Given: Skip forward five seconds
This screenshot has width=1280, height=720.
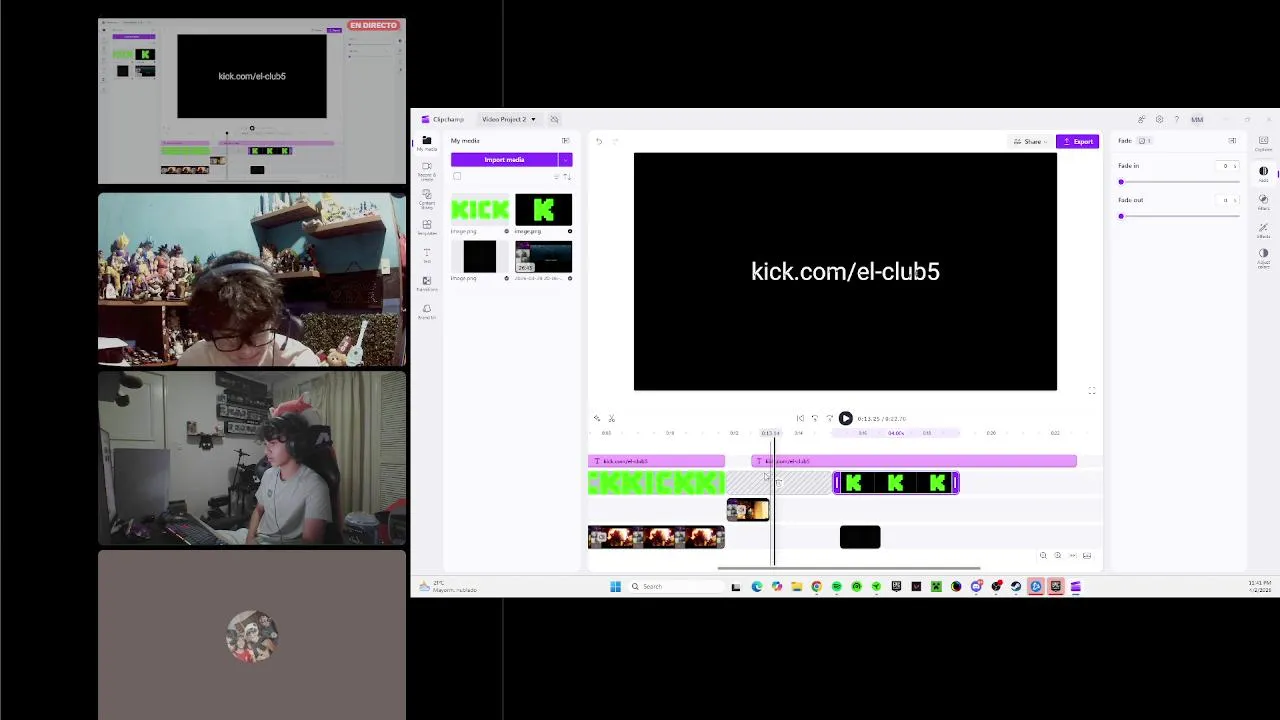Looking at the screenshot, I should [829, 419].
